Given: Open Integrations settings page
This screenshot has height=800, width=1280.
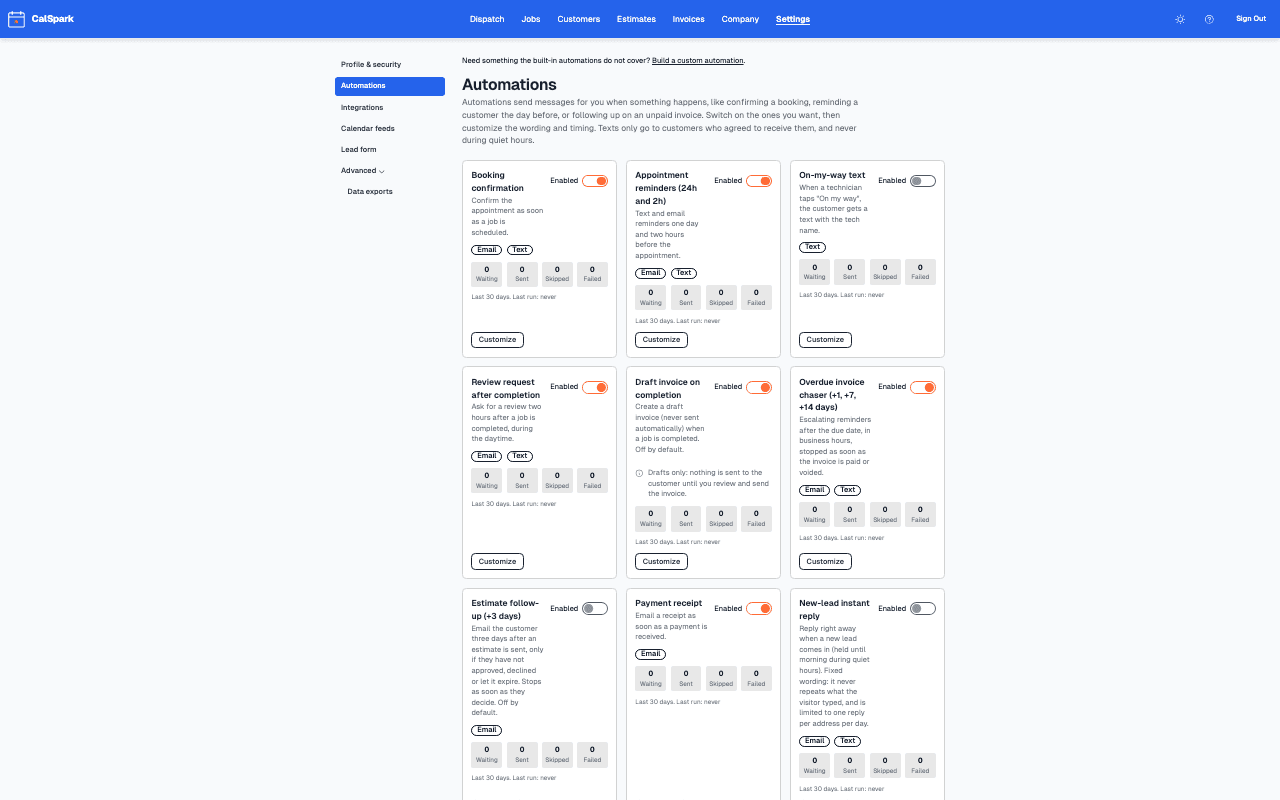Looking at the screenshot, I should tap(390, 108).
